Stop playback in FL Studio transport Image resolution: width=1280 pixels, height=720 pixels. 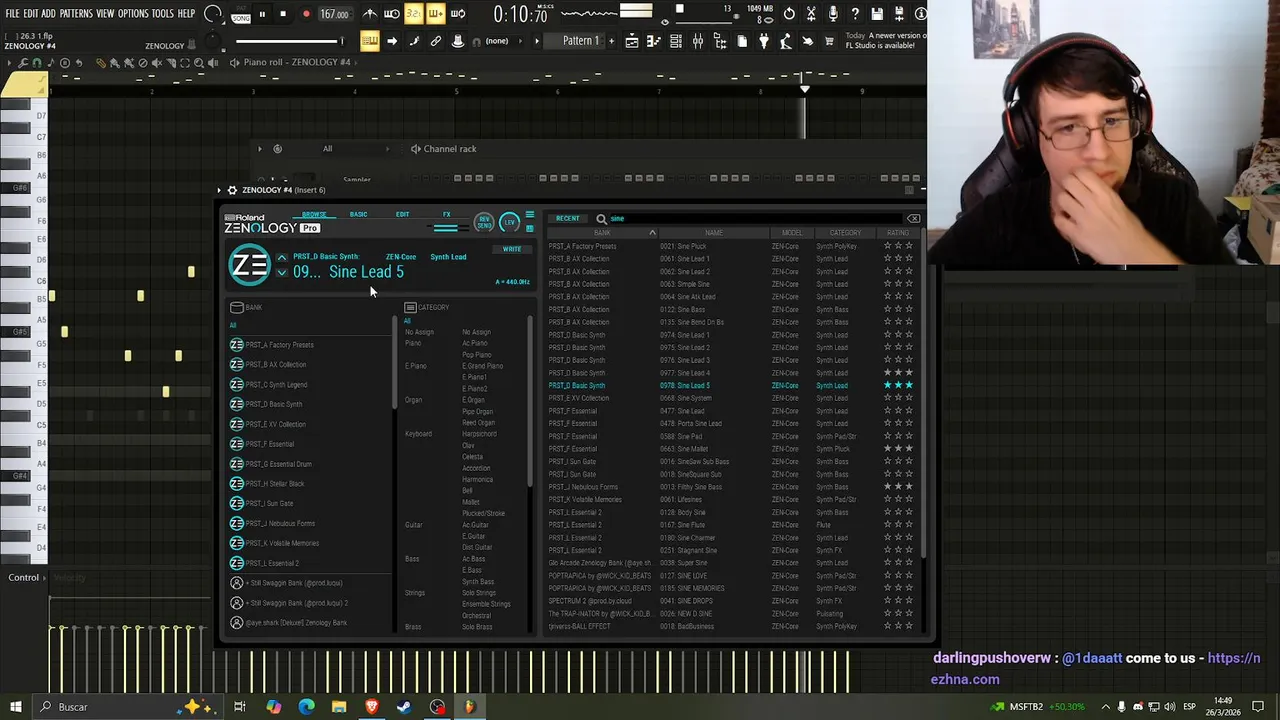pos(283,14)
